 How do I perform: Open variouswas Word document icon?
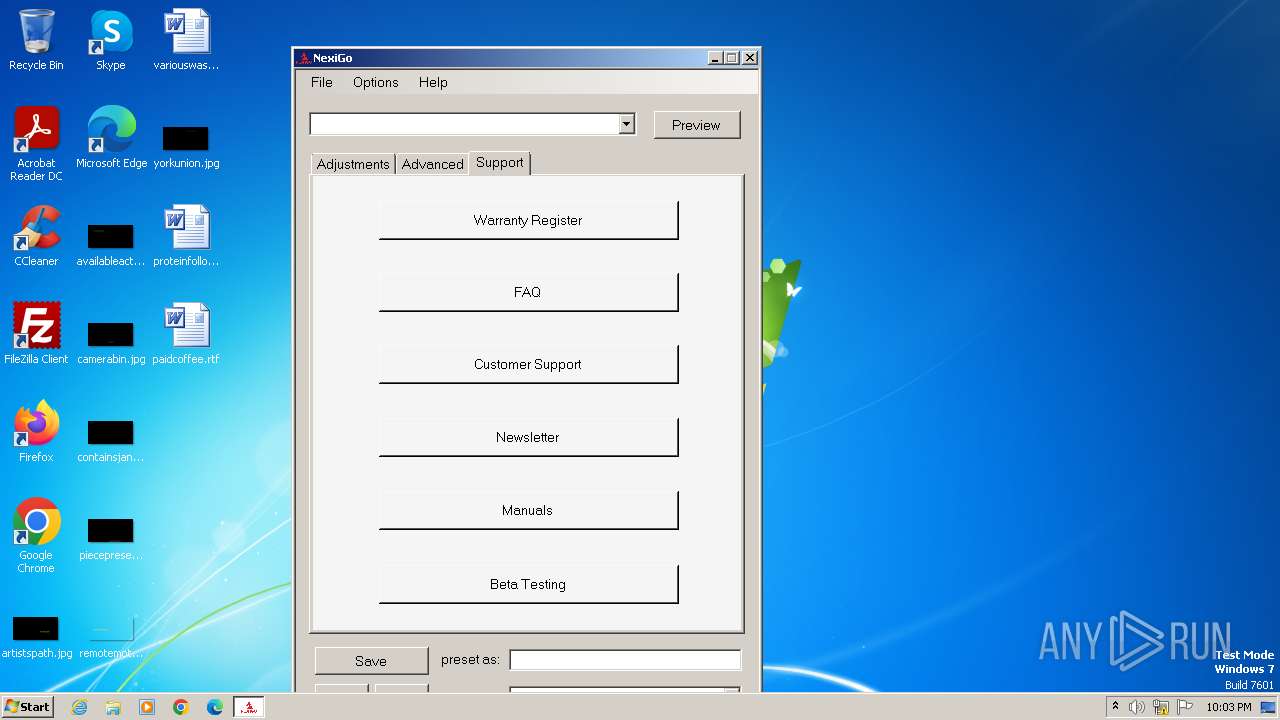[186, 40]
